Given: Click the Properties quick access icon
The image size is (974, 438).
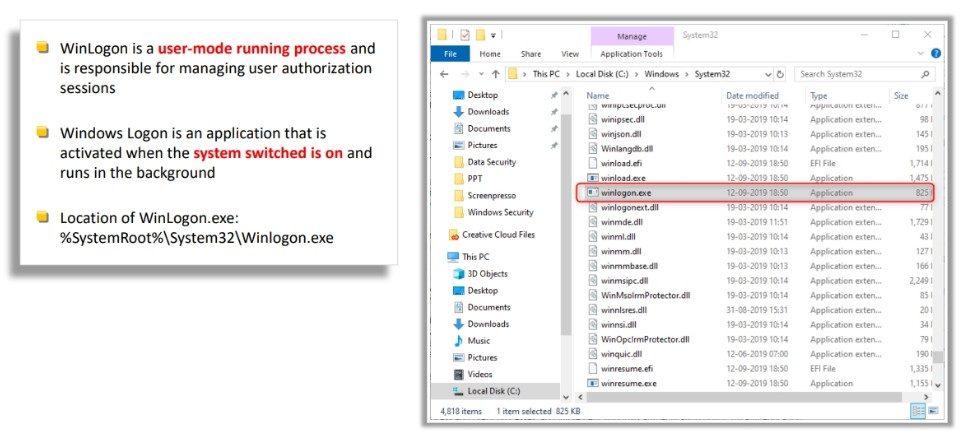Looking at the screenshot, I should 465,35.
